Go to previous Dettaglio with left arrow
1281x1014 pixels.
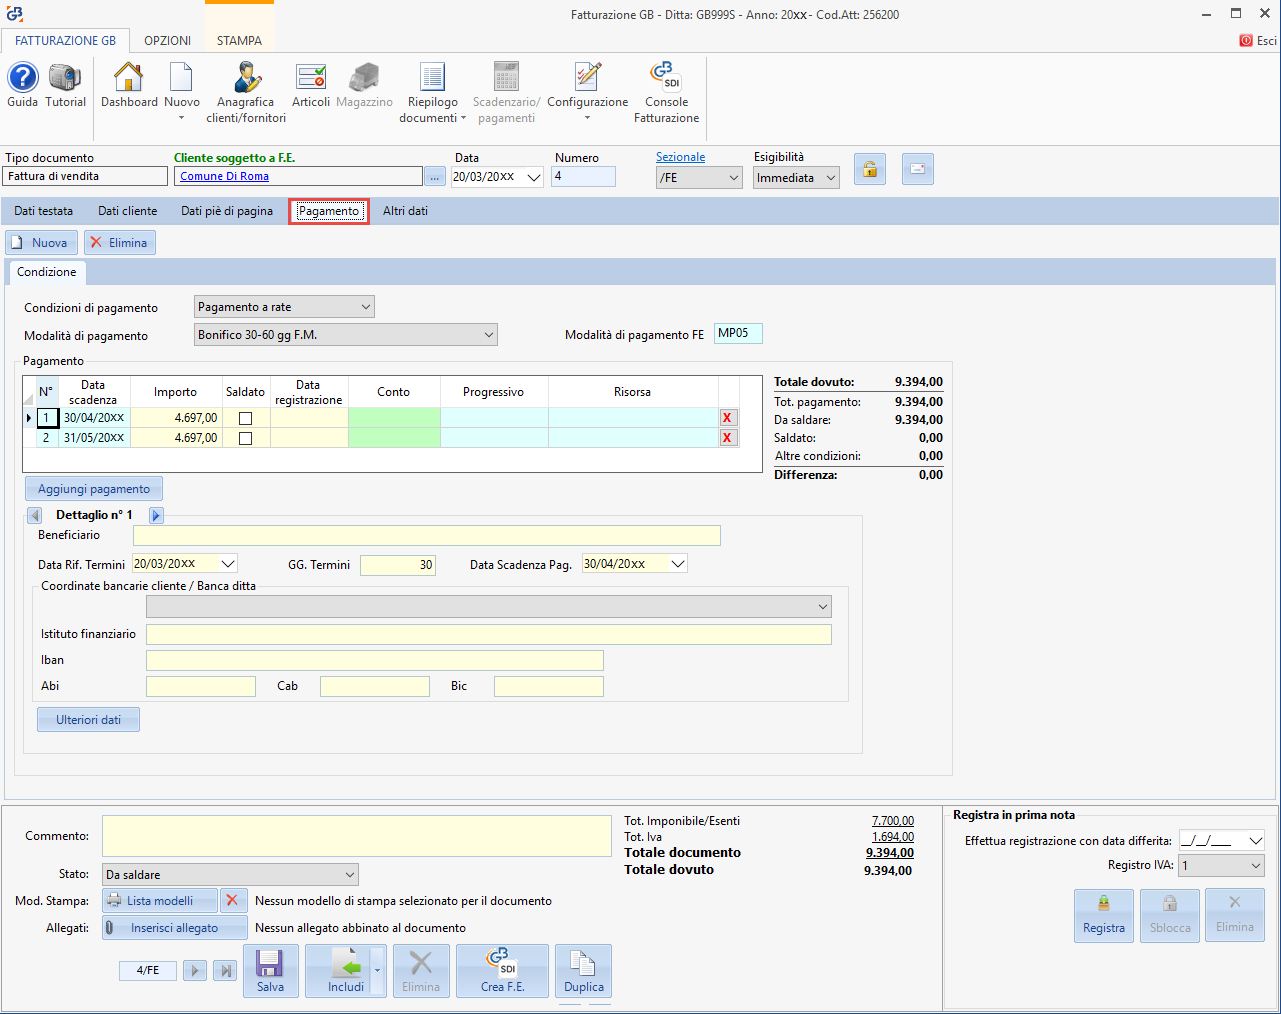click(x=35, y=515)
